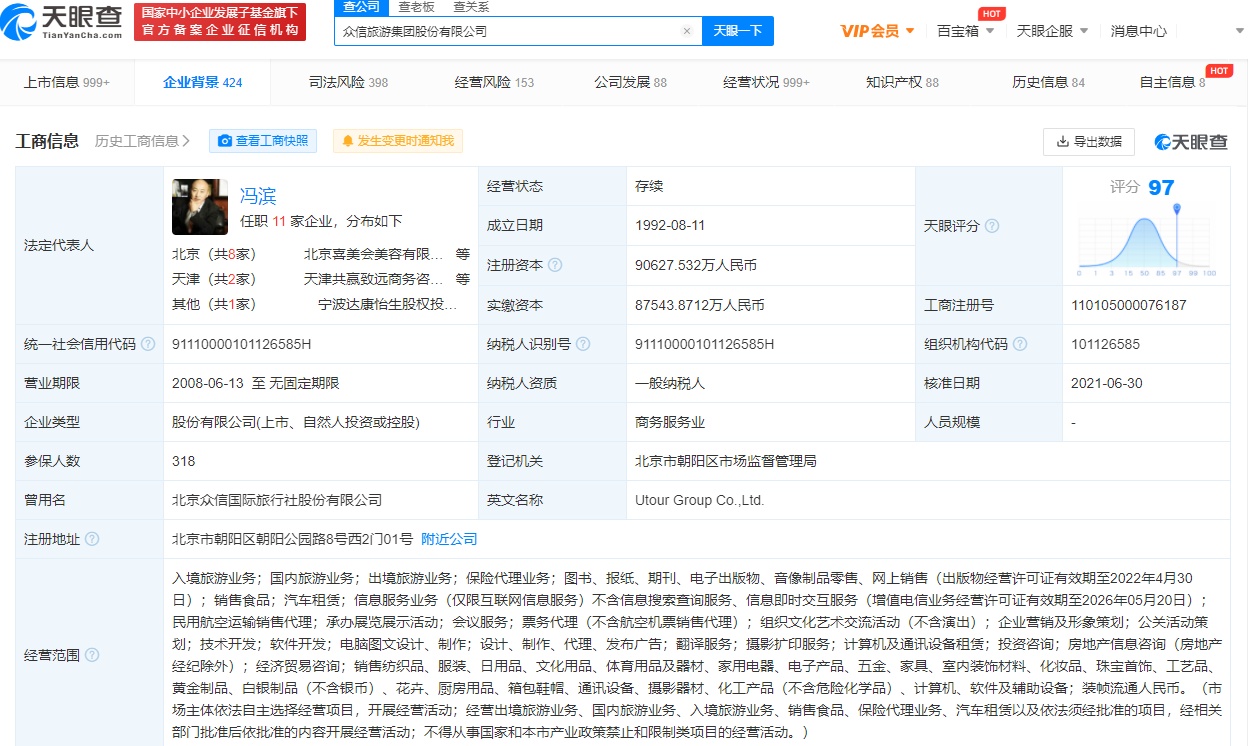Click the 天眼一下 search button
Viewport: 1248px width, 746px height.
738,31
